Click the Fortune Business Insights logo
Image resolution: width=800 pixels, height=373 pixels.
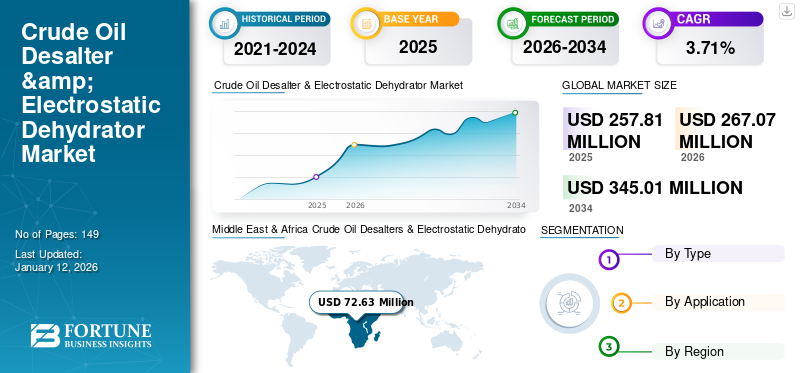pyautogui.click(x=91, y=336)
